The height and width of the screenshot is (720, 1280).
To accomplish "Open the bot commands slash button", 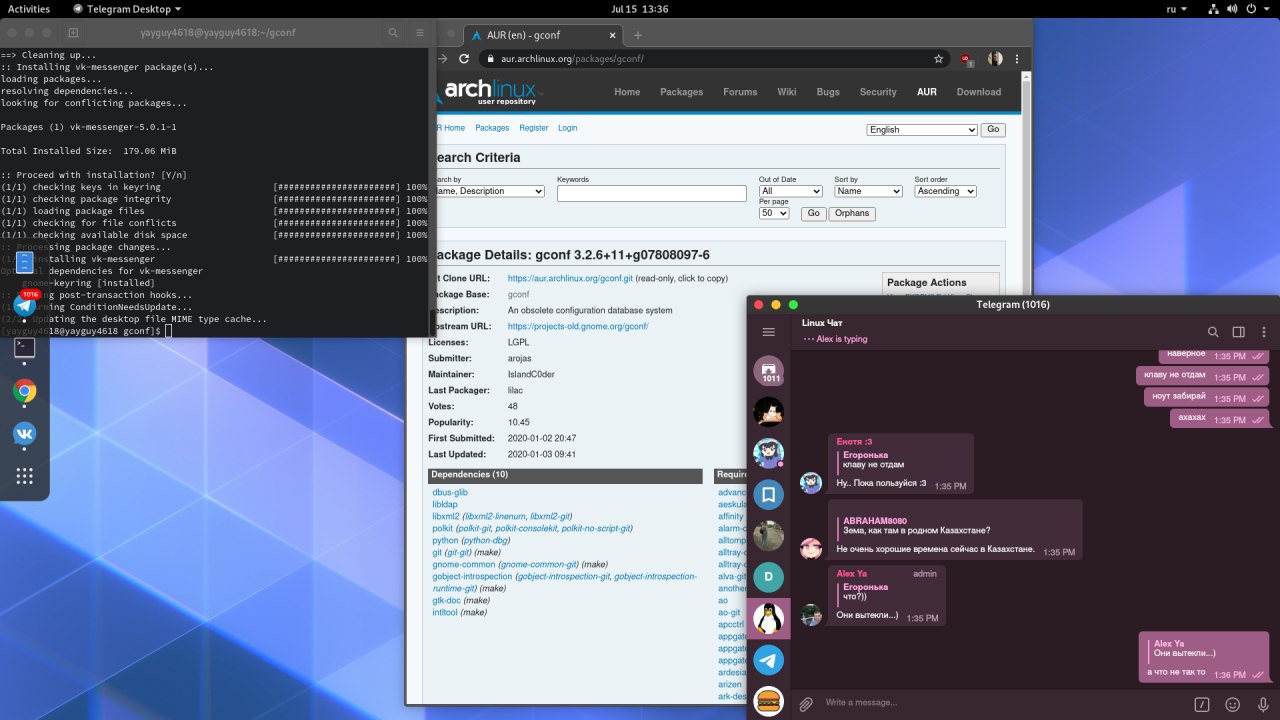I will (x=1203, y=704).
